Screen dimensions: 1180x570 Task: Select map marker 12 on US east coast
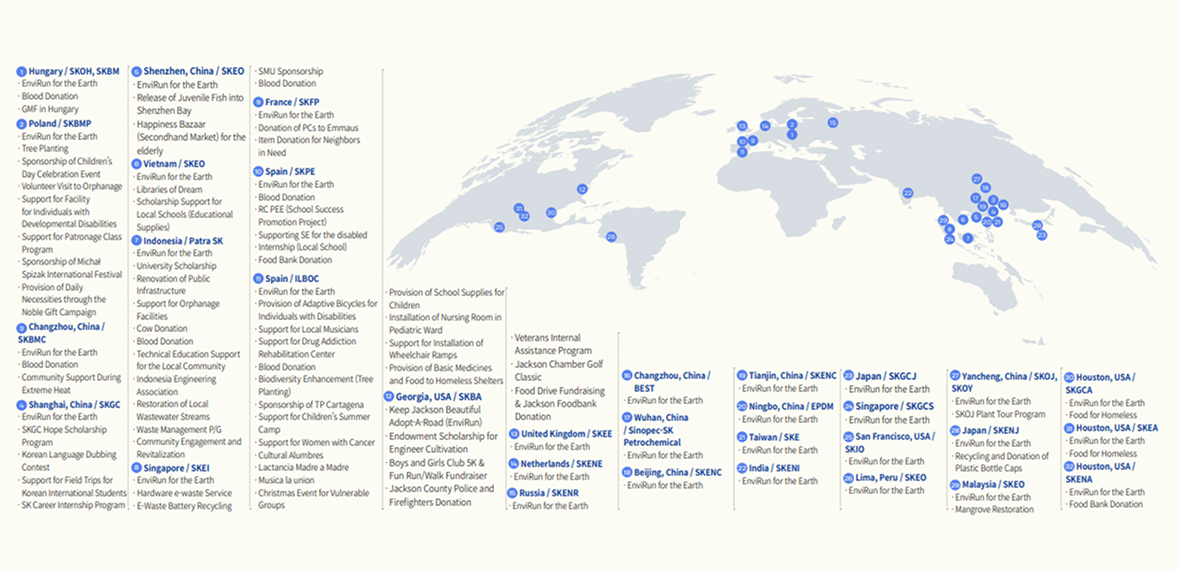[582, 189]
